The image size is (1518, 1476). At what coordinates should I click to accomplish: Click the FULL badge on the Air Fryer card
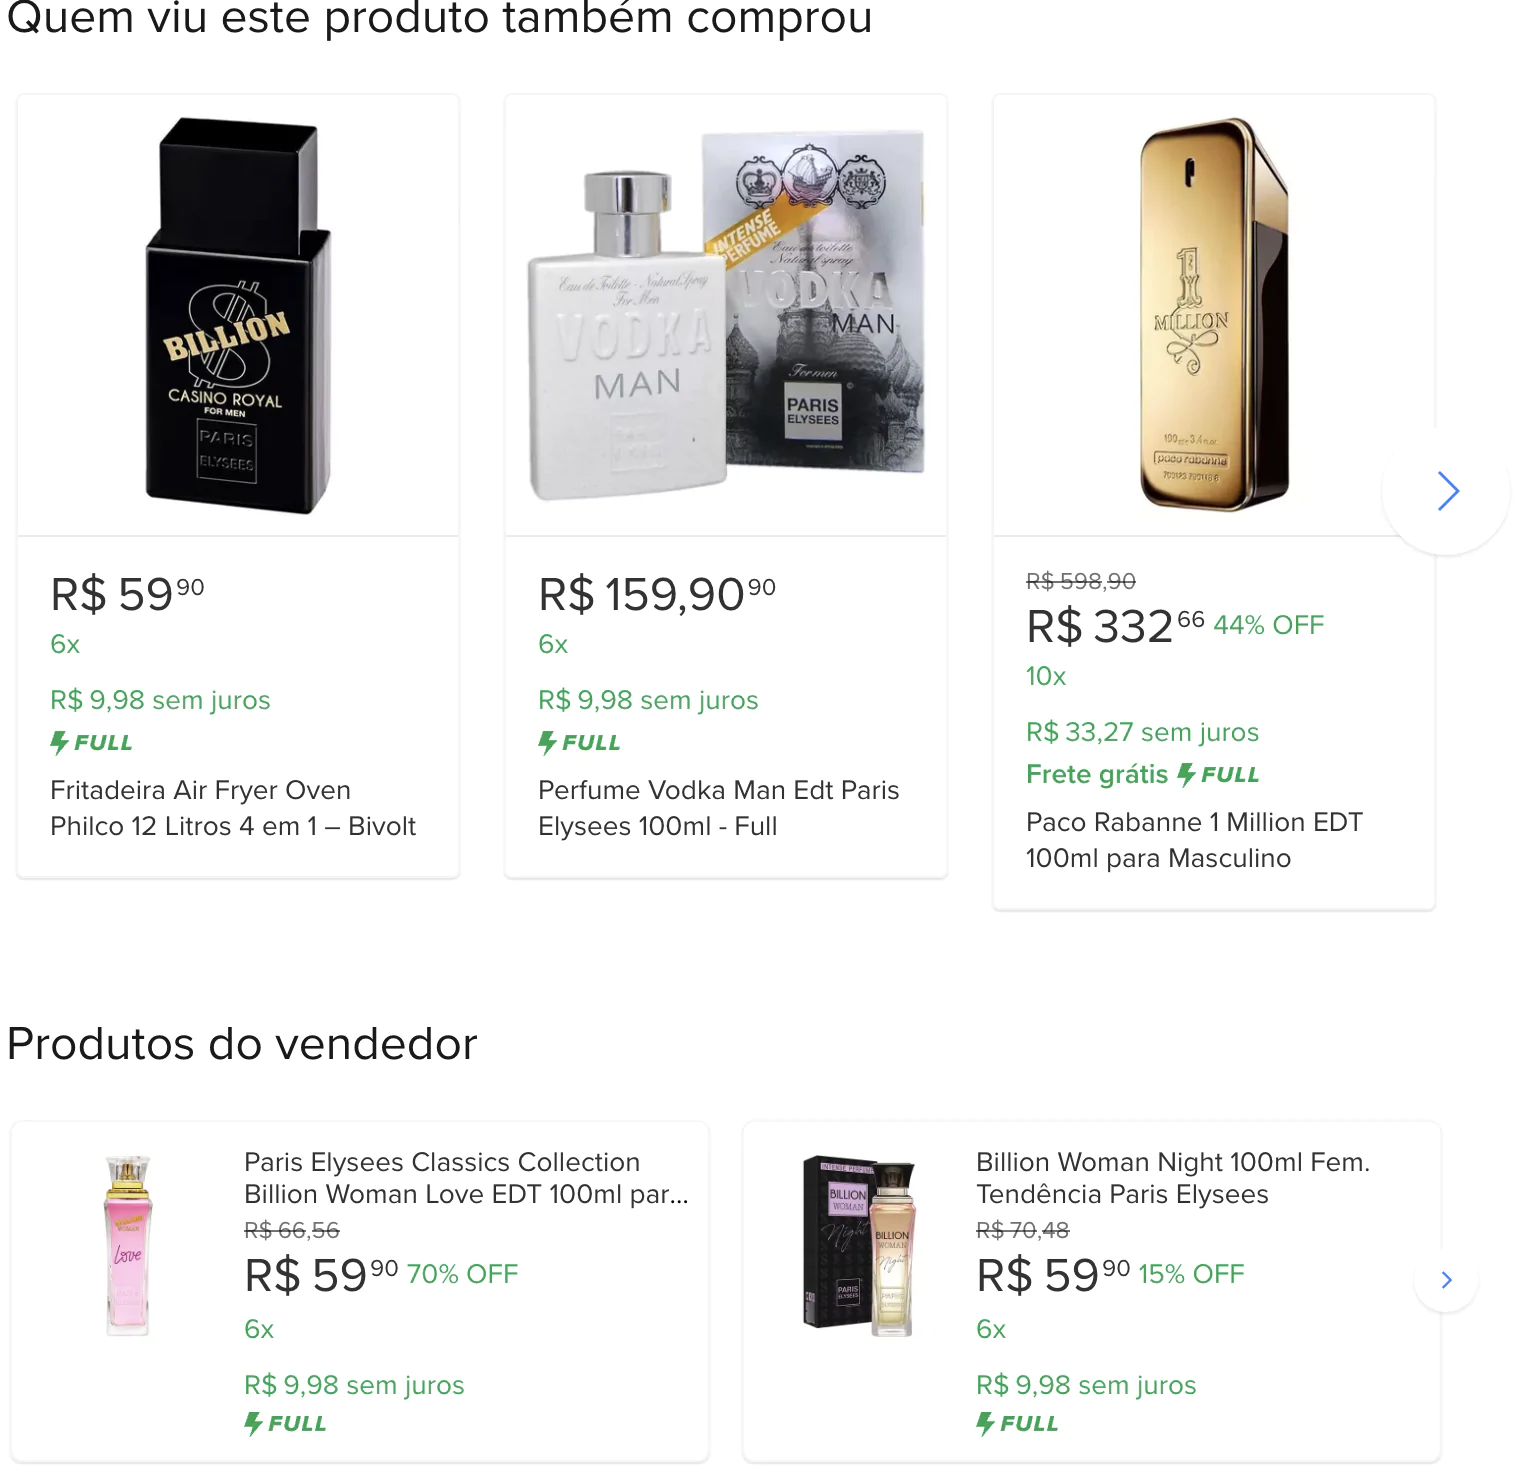[x=92, y=743]
